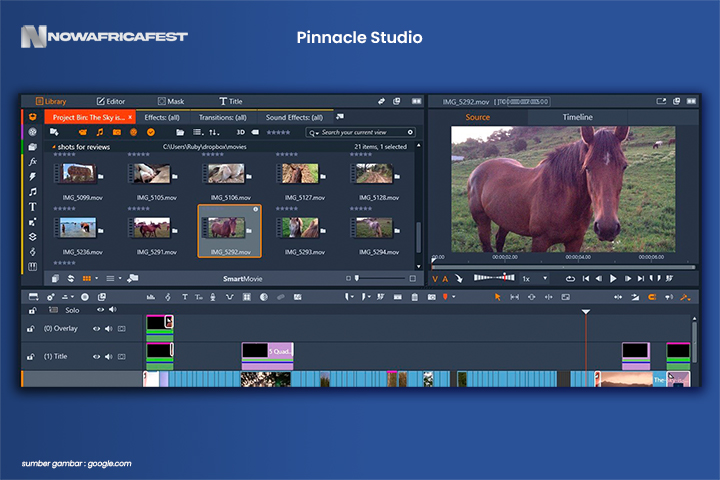Click the Create Title 'T' timeline tool
Image resolution: width=720 pixels, height=480 pixels.
185,297
